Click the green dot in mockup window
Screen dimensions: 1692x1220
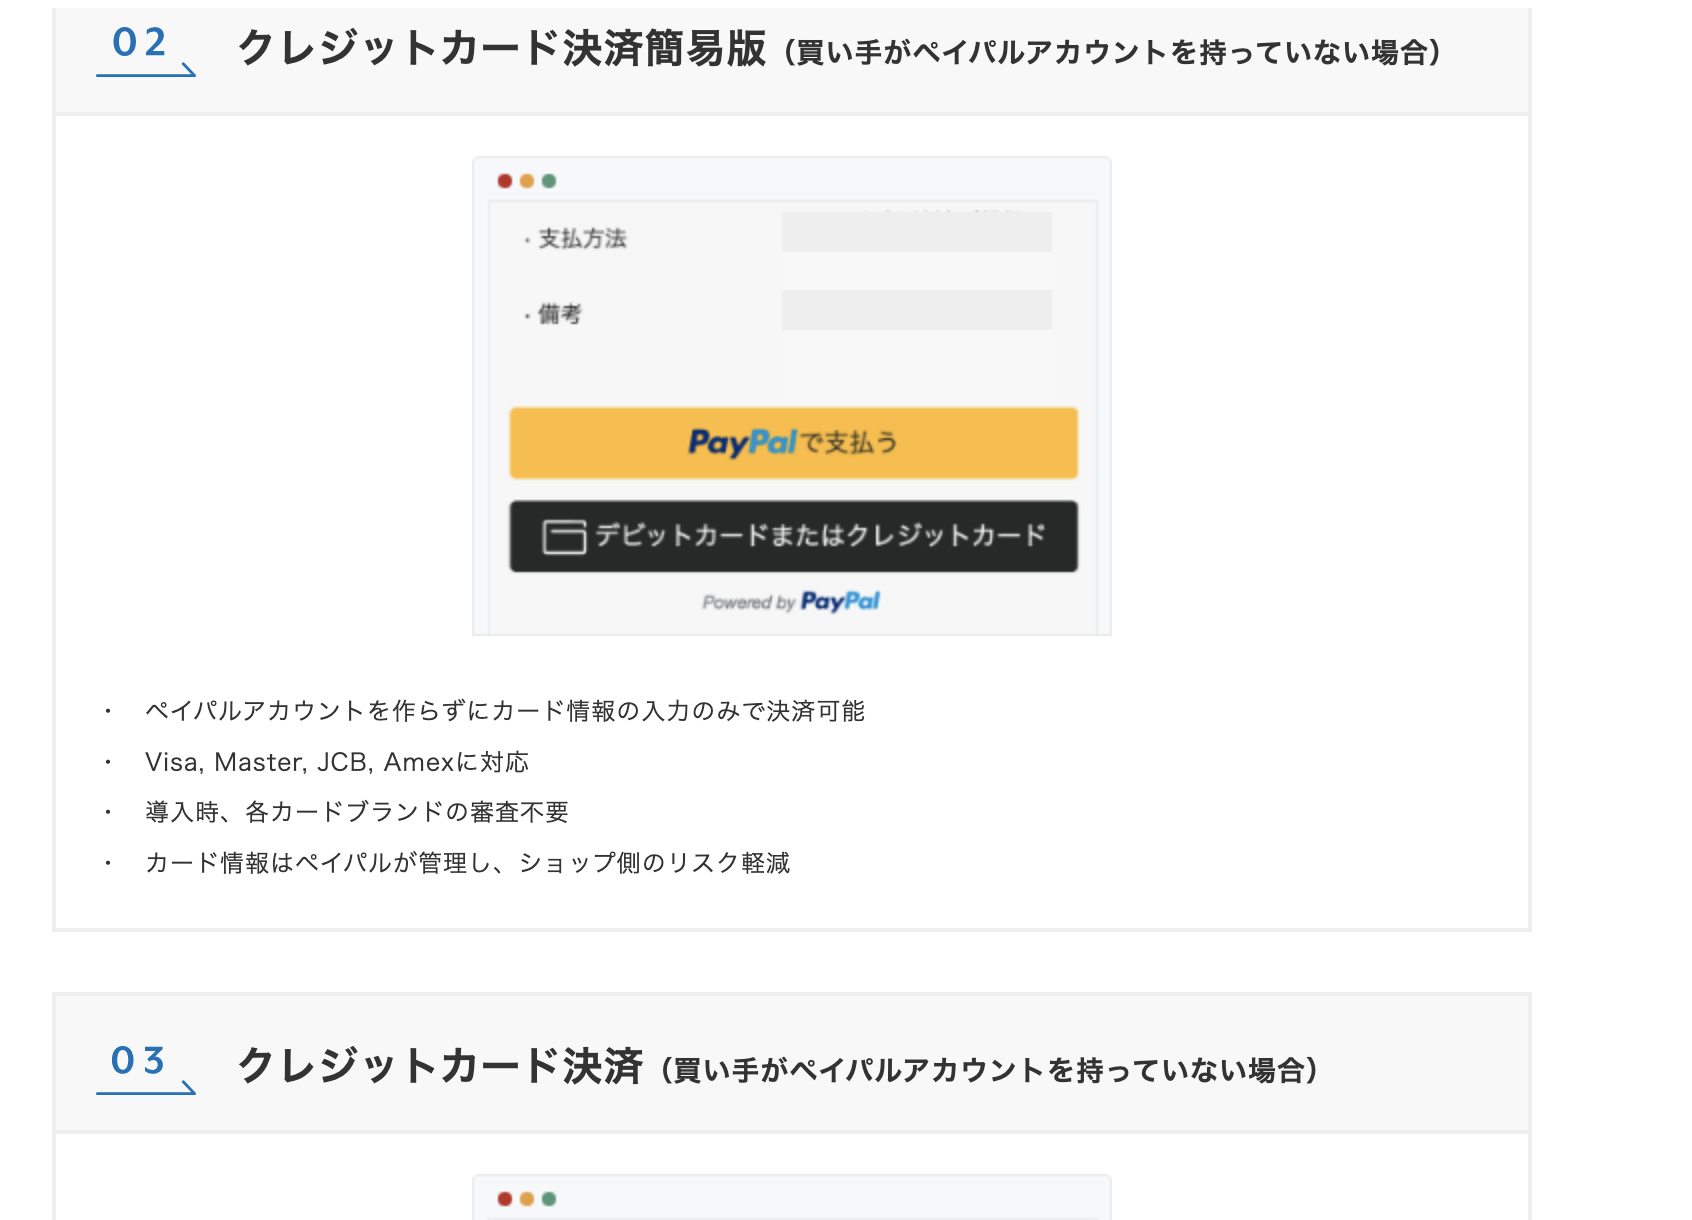coord(549,181)
